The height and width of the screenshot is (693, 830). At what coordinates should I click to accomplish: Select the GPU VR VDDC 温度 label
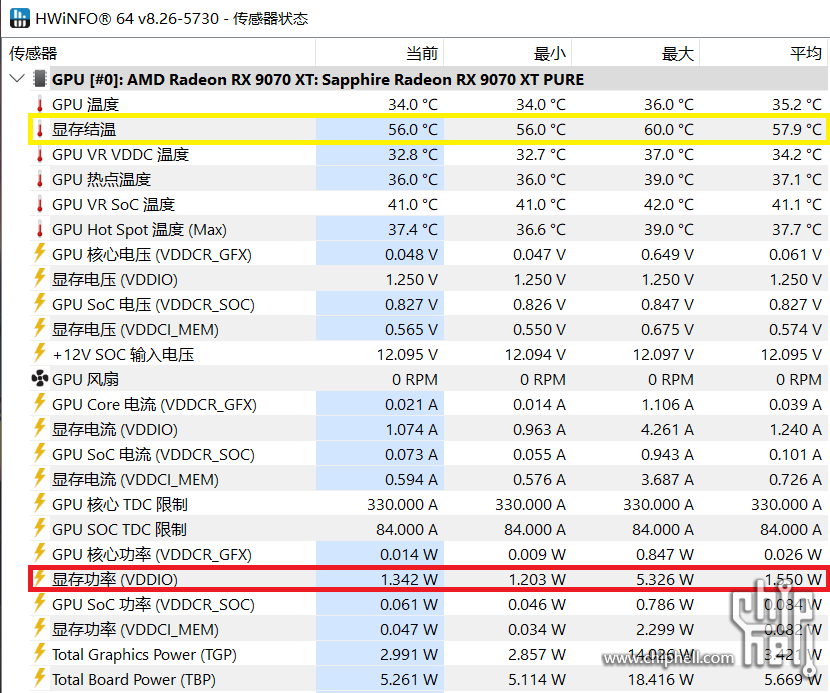pos(120,154)
